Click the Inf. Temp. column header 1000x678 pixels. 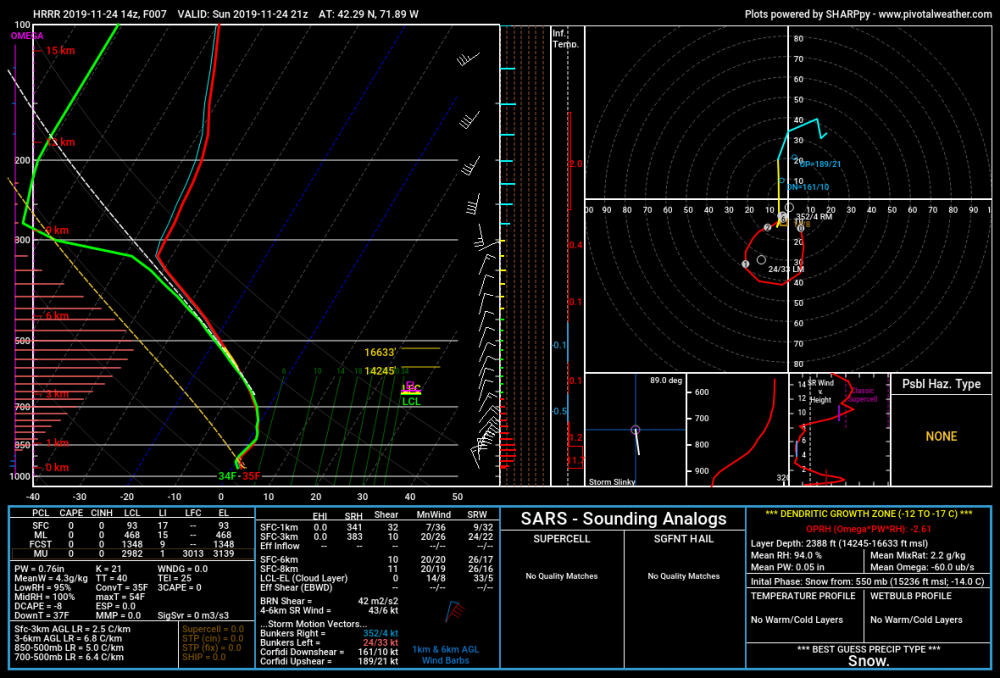(x=565, y=38)
